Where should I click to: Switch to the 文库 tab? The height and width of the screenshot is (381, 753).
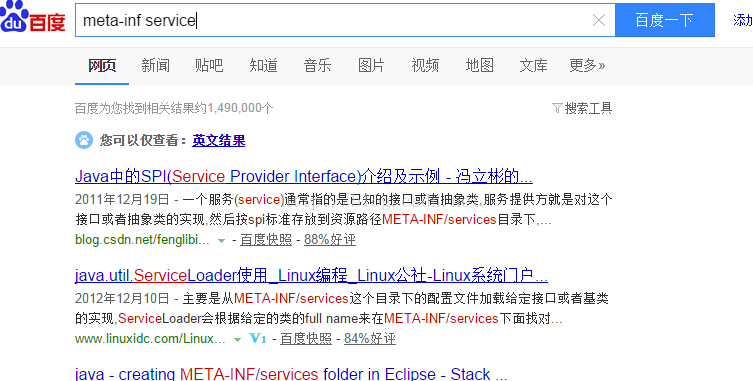(533, 65)
